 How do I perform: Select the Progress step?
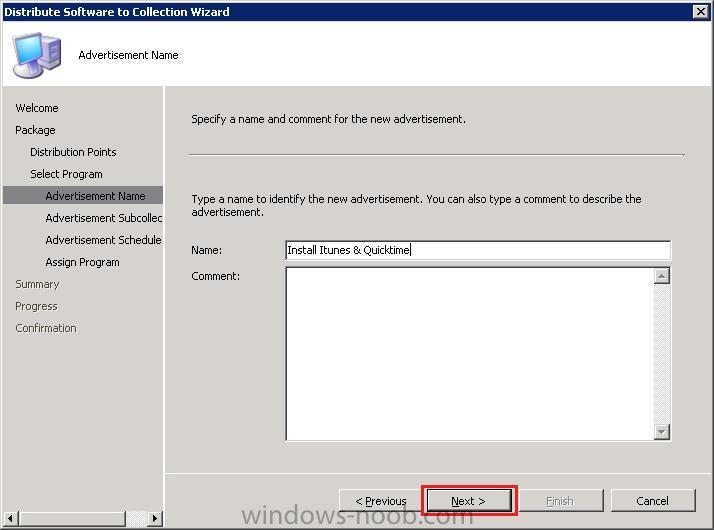click(36, 306)
